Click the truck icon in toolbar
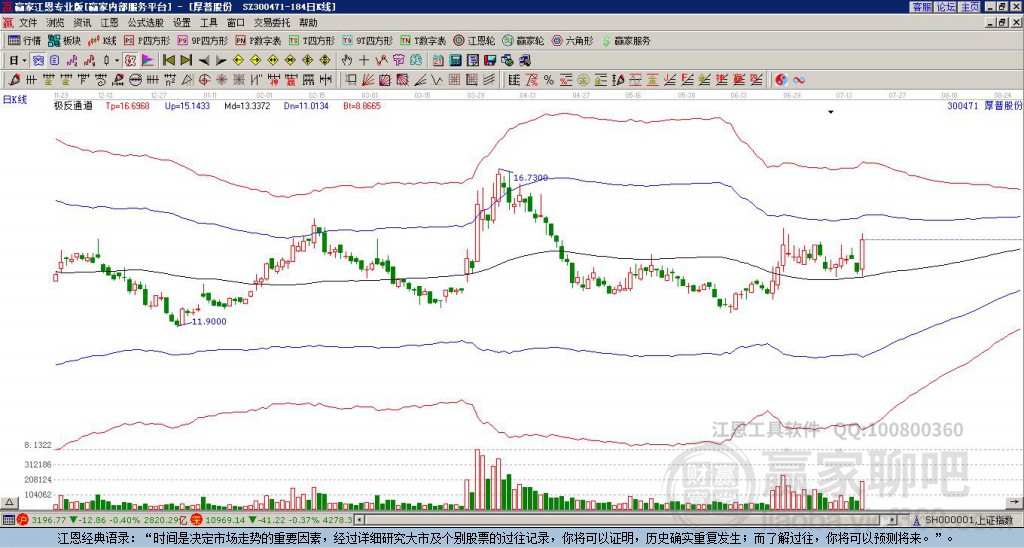1024x548 pixels. (524, 61)
